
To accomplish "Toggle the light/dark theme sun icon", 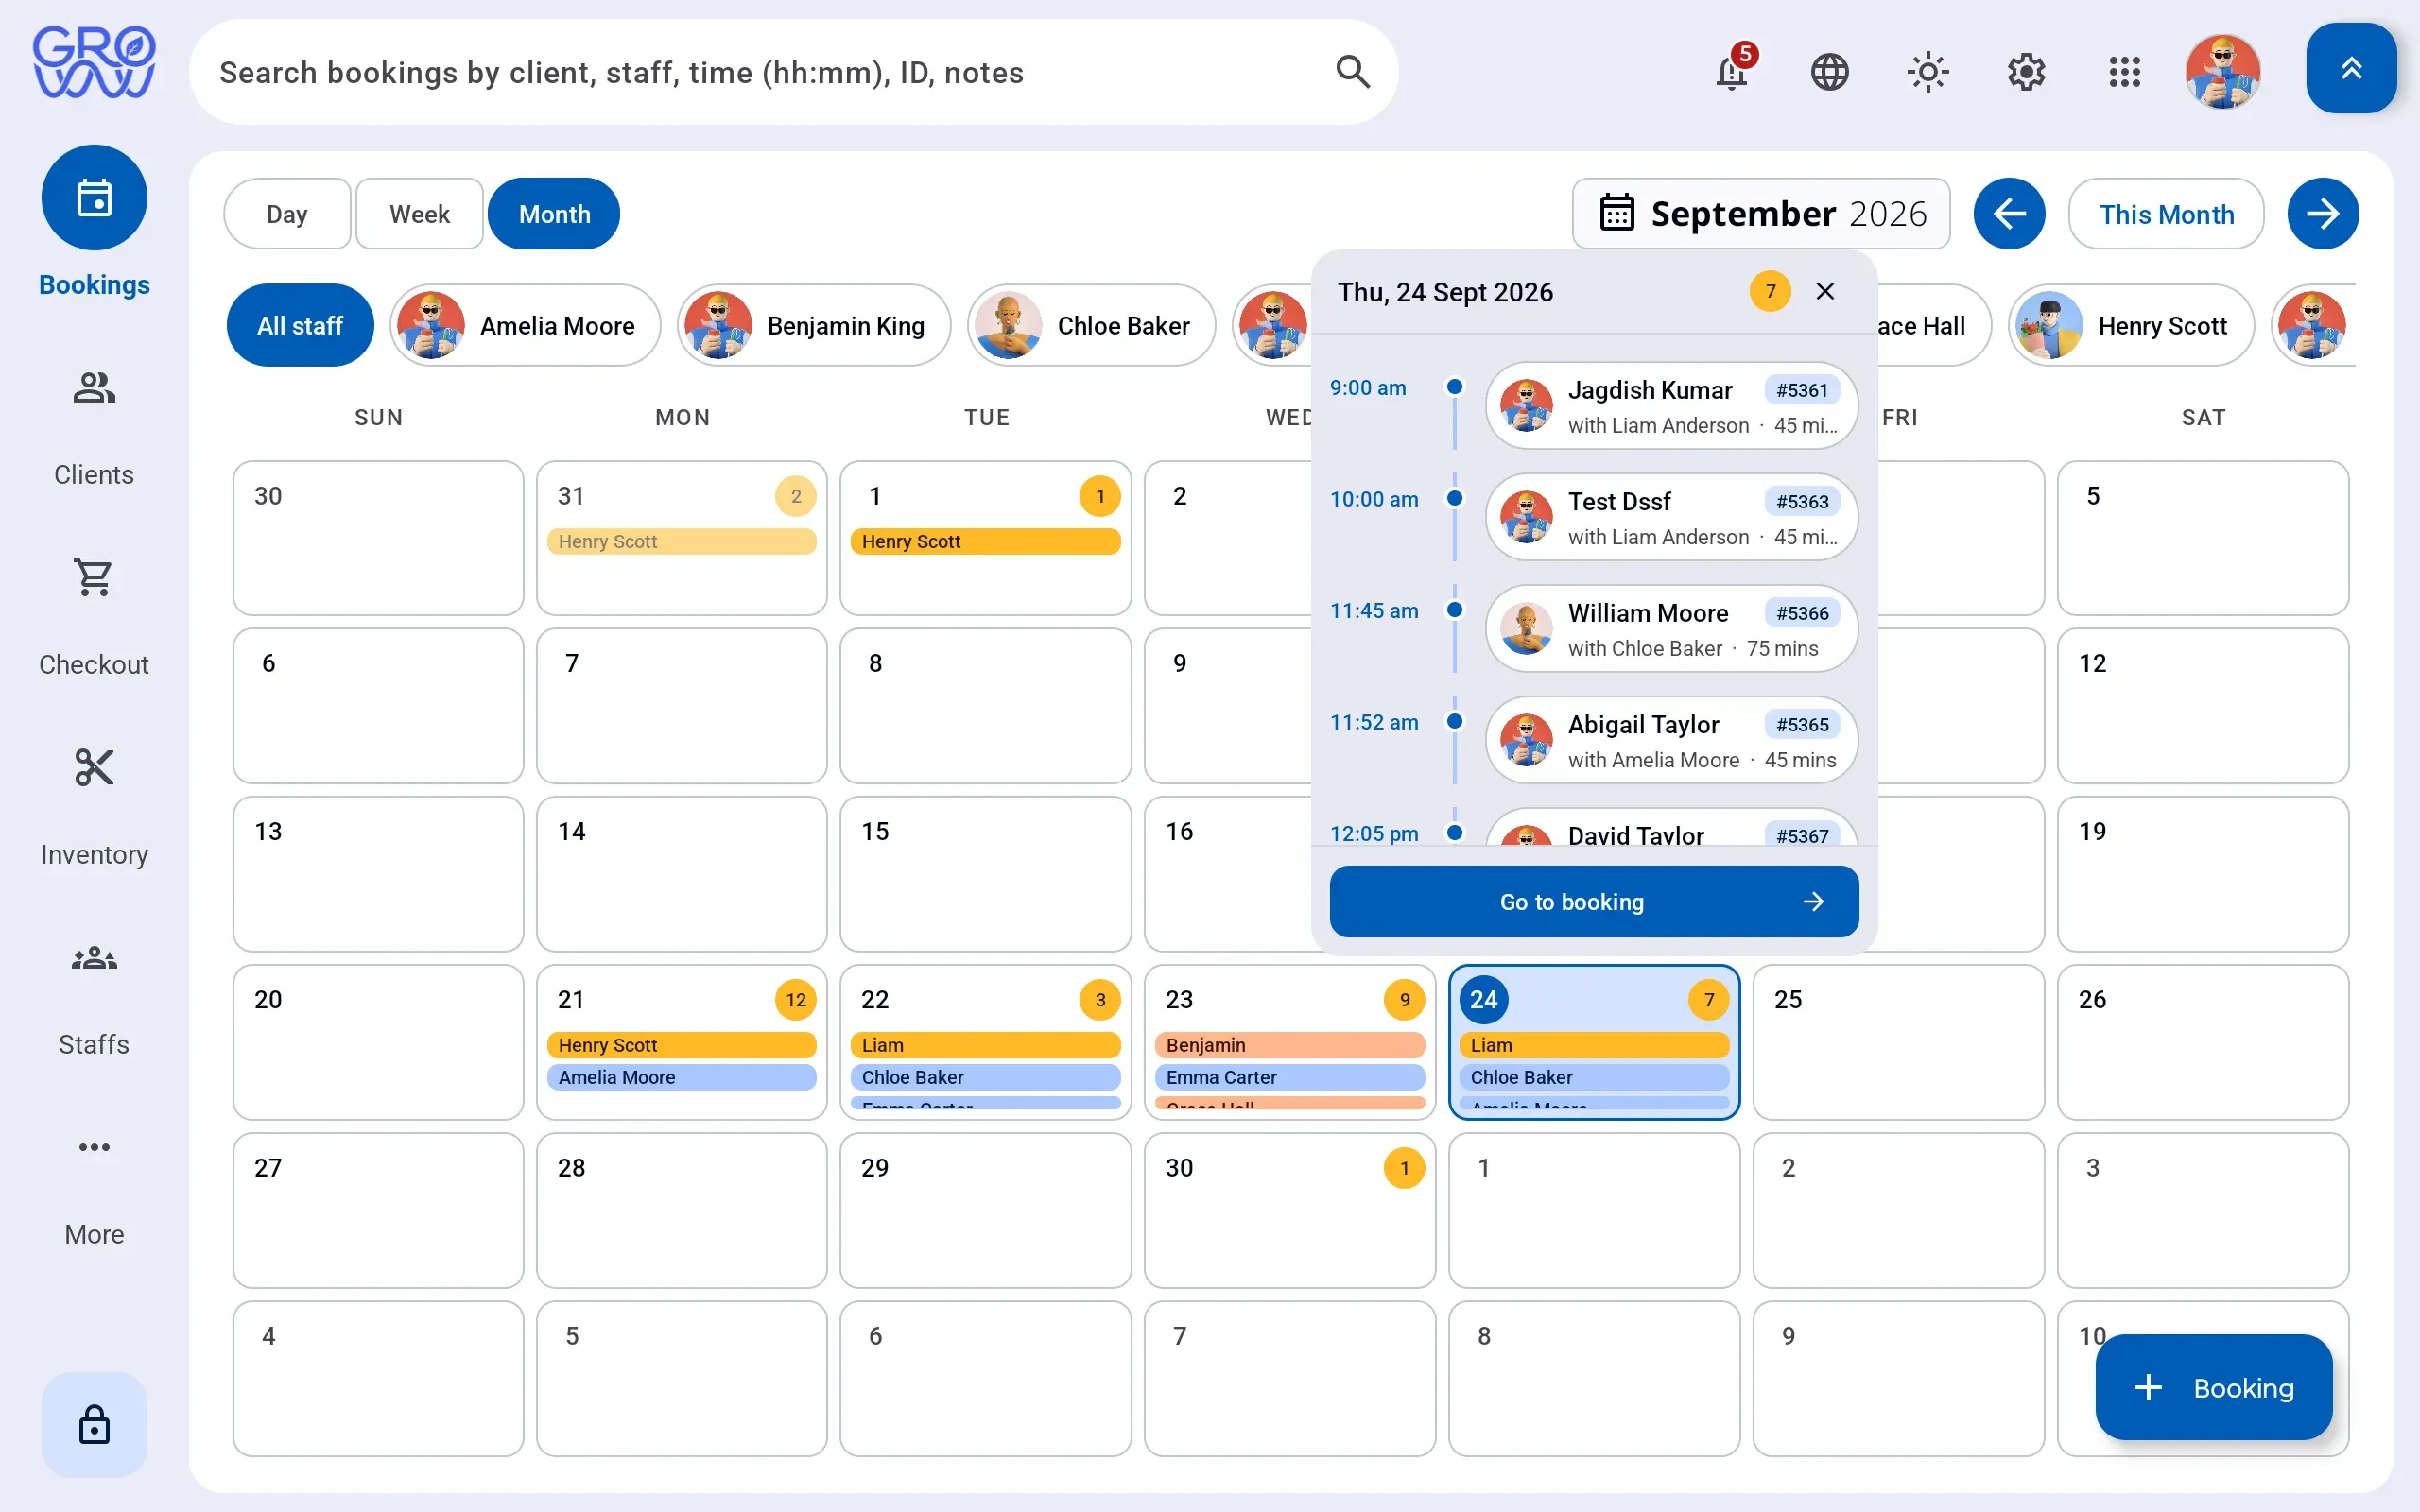I will [1927, 72].
